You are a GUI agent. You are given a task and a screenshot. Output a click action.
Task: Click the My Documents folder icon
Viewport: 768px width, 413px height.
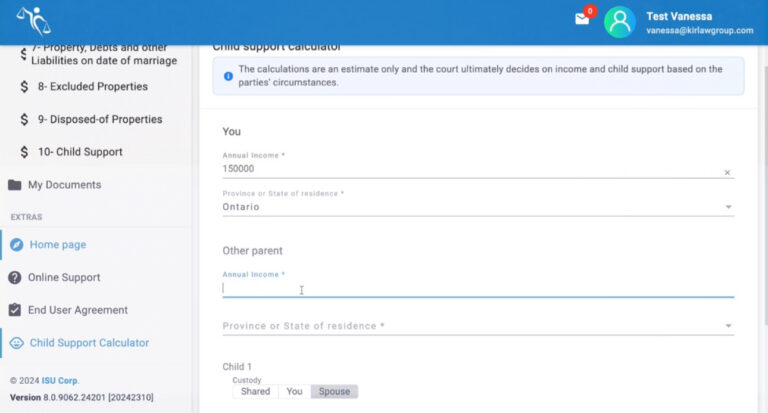click(x=15, y=185)
